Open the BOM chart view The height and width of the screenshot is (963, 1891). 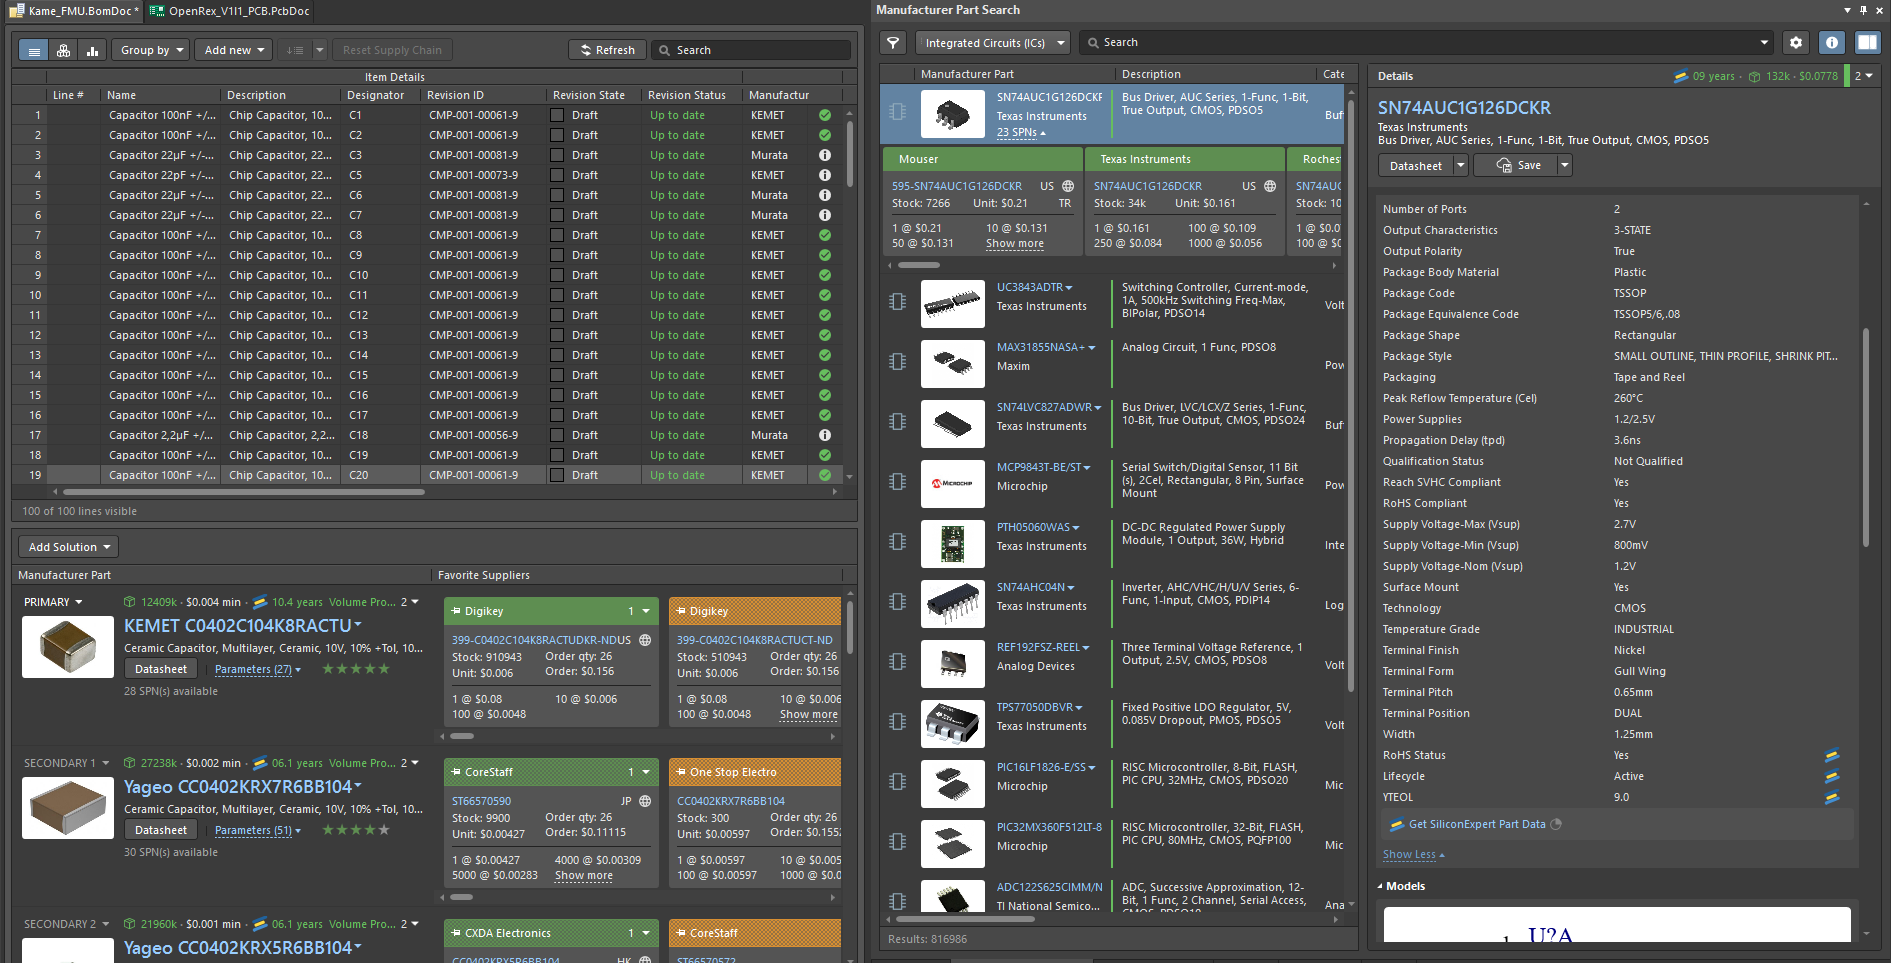92,50
